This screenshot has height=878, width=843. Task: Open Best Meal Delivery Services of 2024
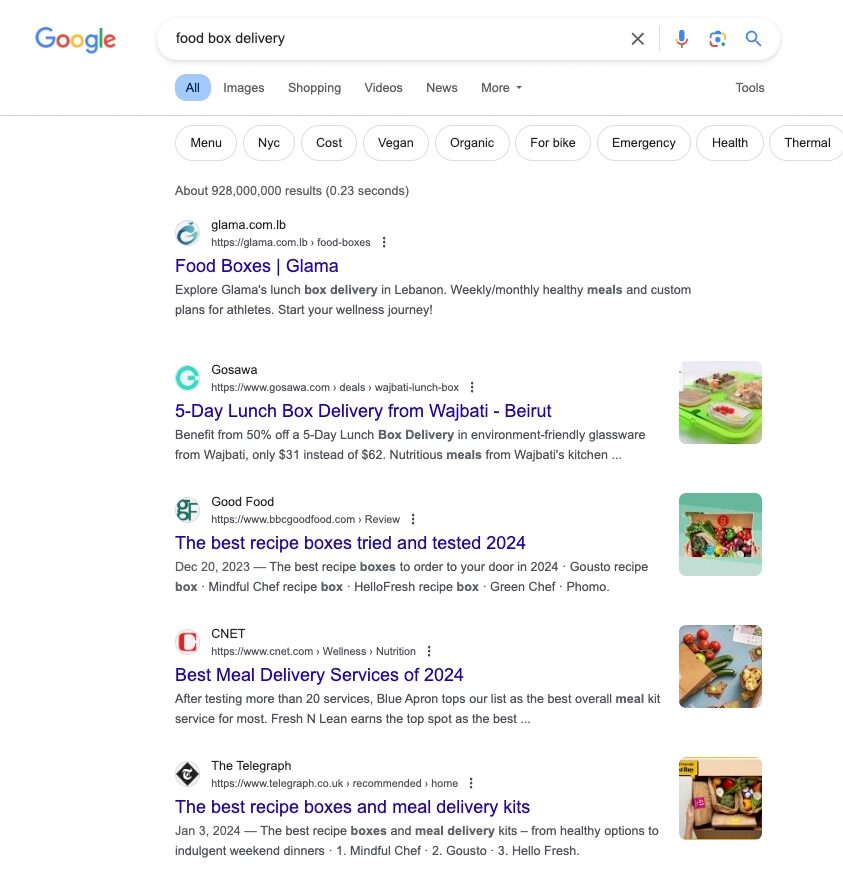click(319, 675)
